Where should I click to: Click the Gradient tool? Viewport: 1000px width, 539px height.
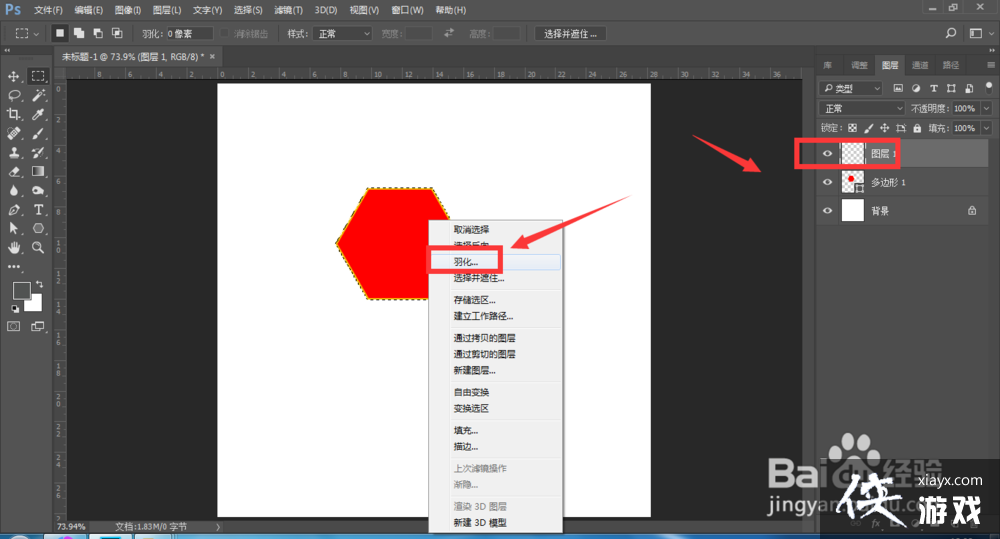pos(38,172)
